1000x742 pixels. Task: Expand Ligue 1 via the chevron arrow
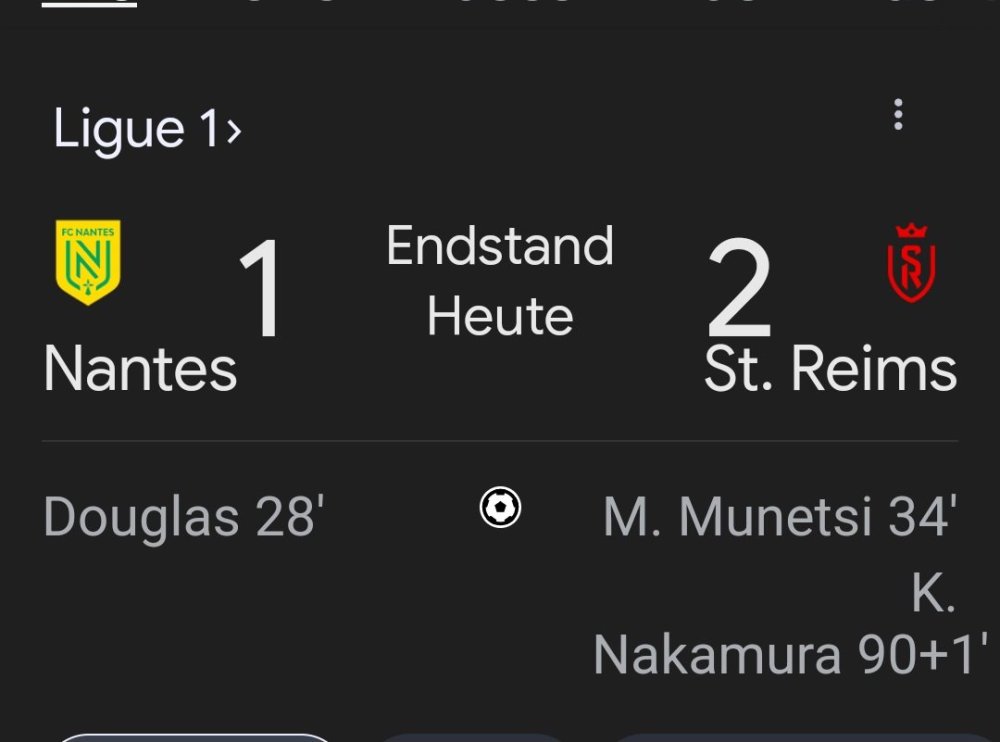234,131
